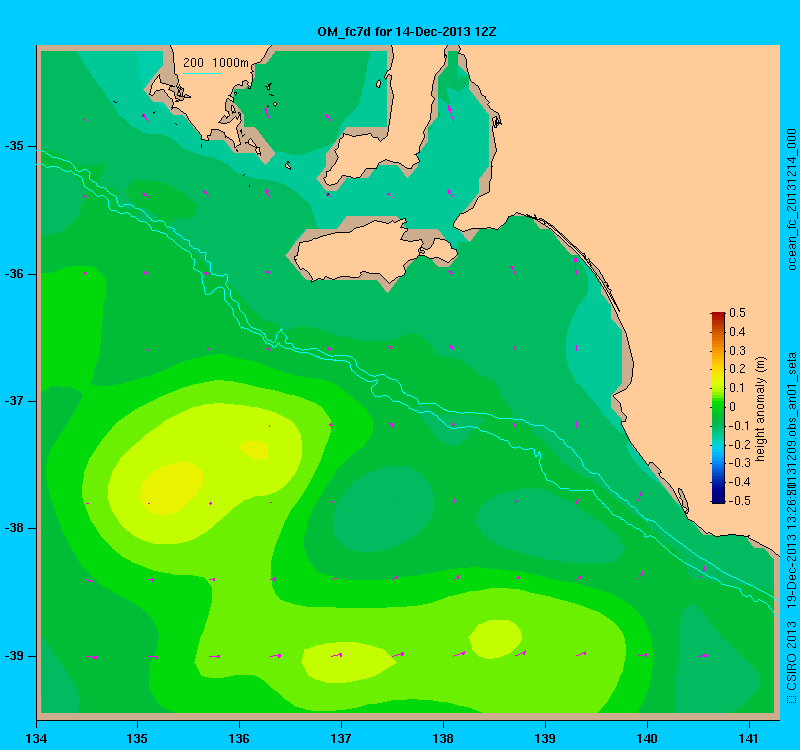Click the chart title 'OM_fc7d for 14-Dec-2013 12Z'

coord(407,32)
